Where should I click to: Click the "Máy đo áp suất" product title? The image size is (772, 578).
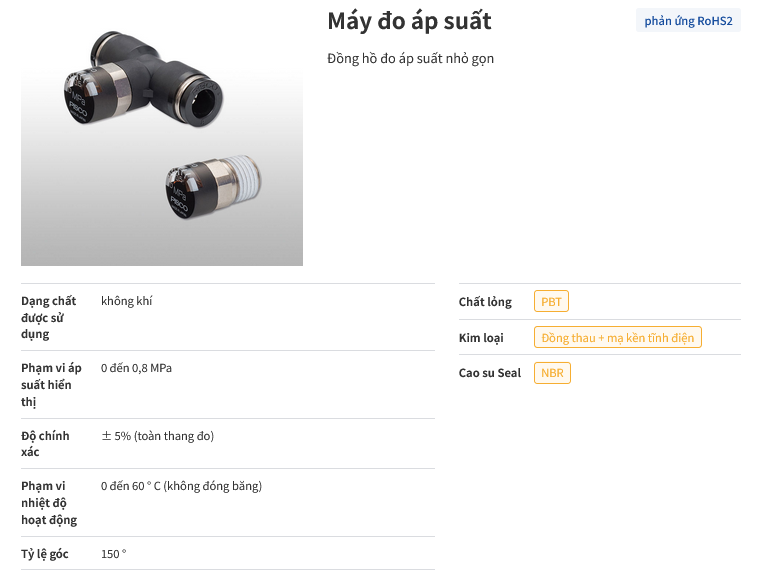(x=409, y=21)
